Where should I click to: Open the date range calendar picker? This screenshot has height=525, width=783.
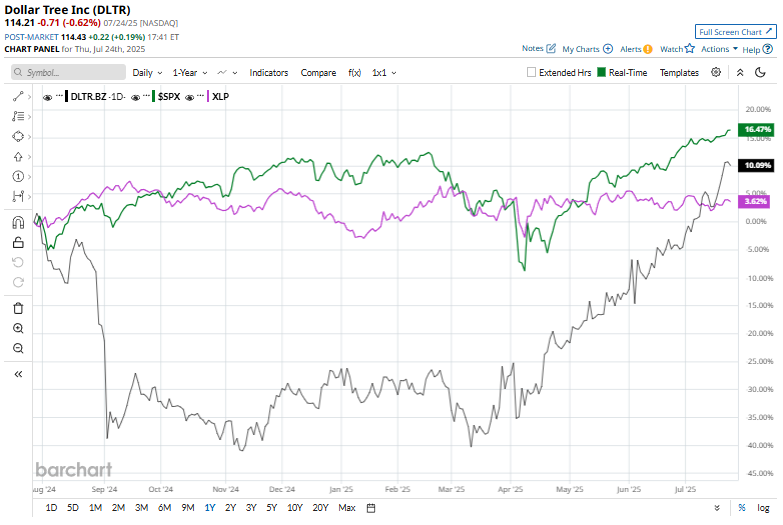pyautogui.click(x=371, y=508)
